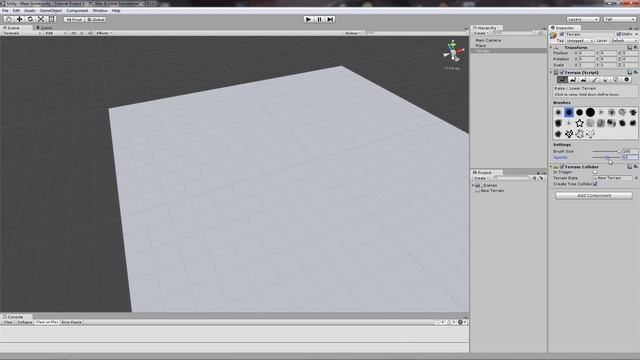
Task: Select the Rect transform tool in toolbar
Action: coord(52,19)
